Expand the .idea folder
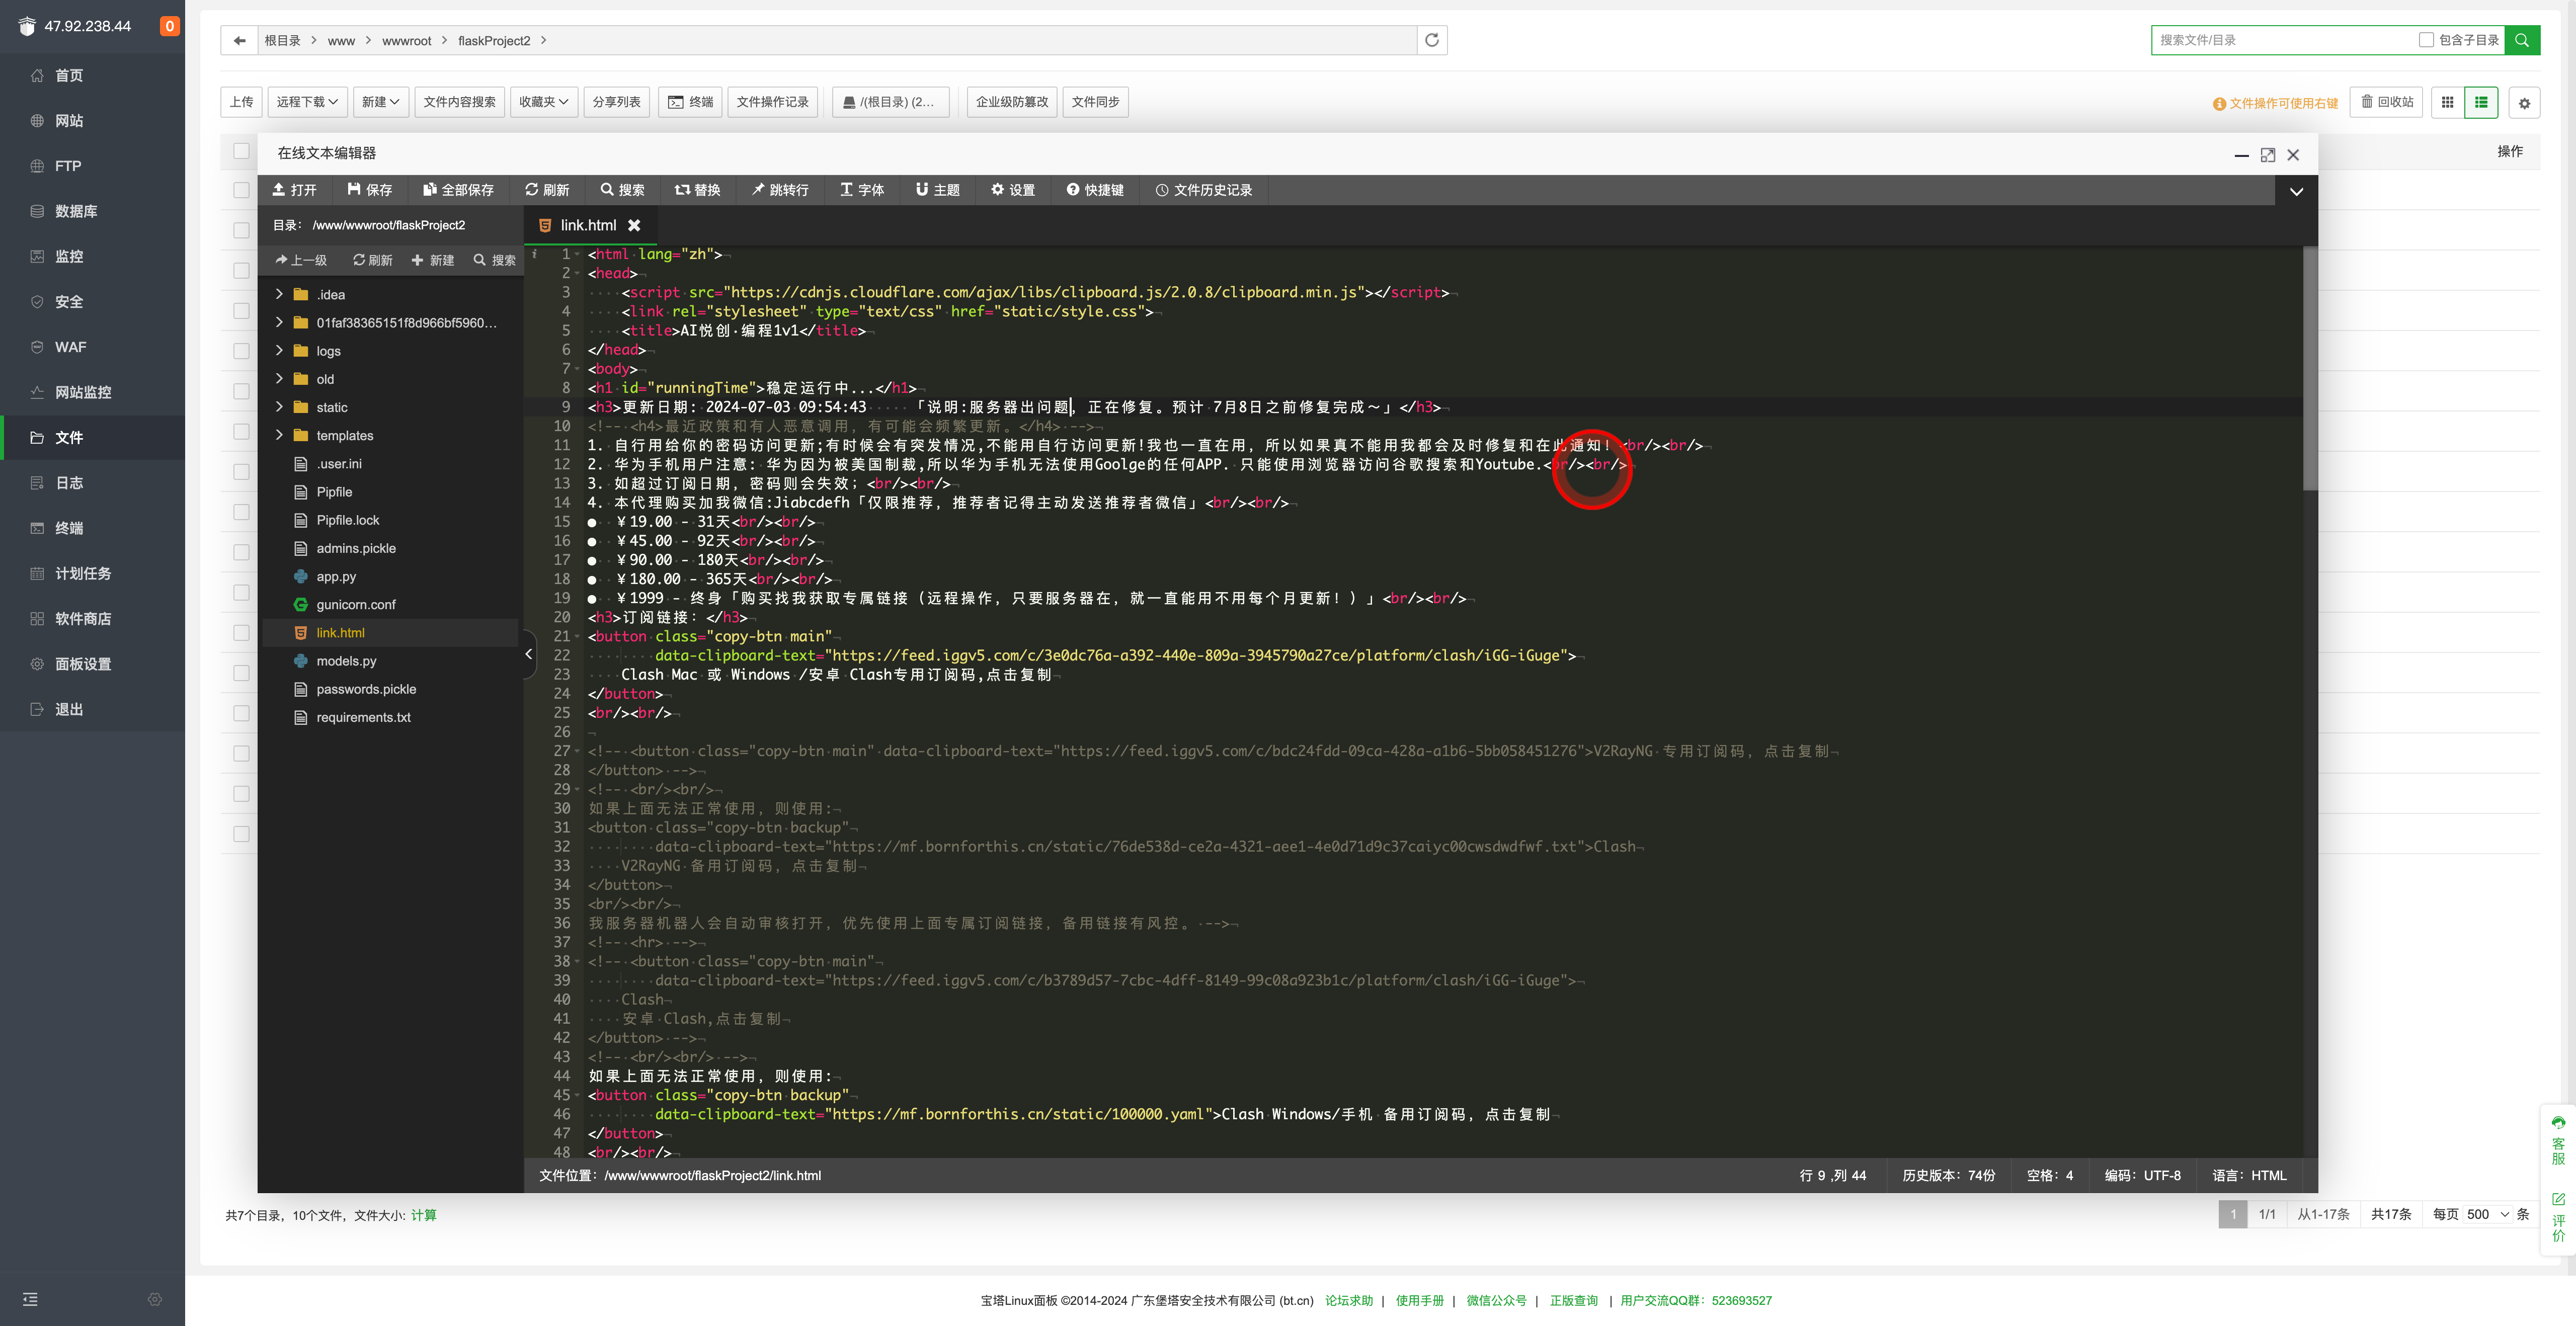Screen dimensions: 2576x1326 coord(279,294)
